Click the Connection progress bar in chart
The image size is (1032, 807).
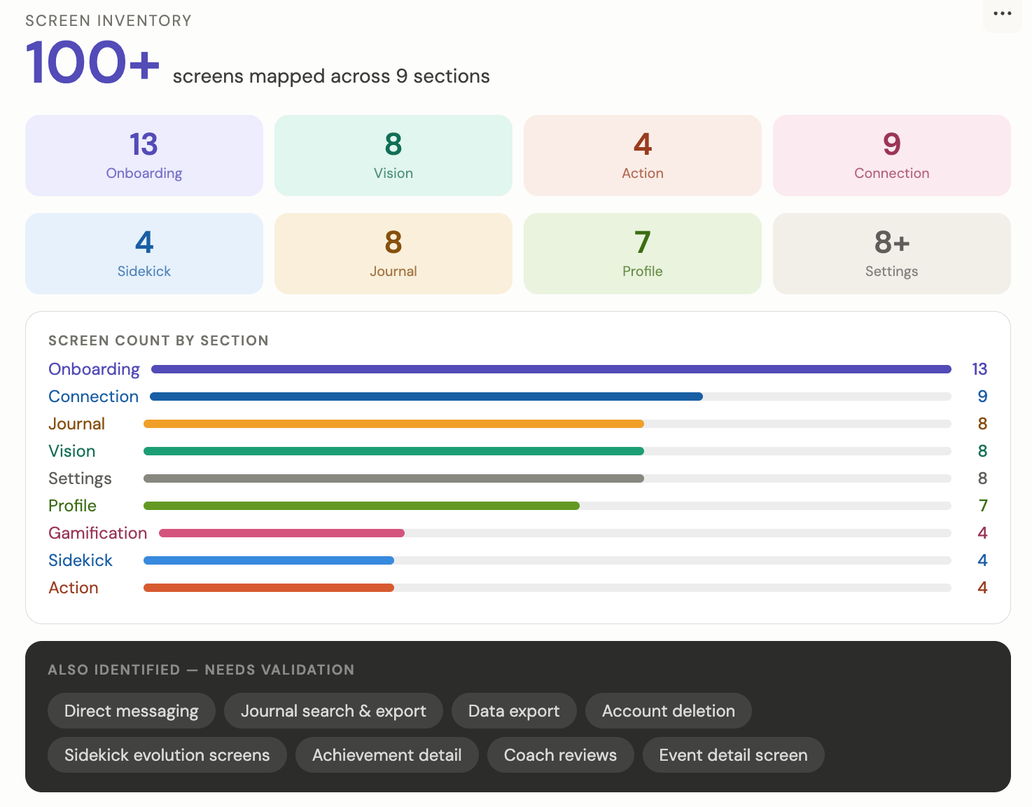tap(426, 397)
